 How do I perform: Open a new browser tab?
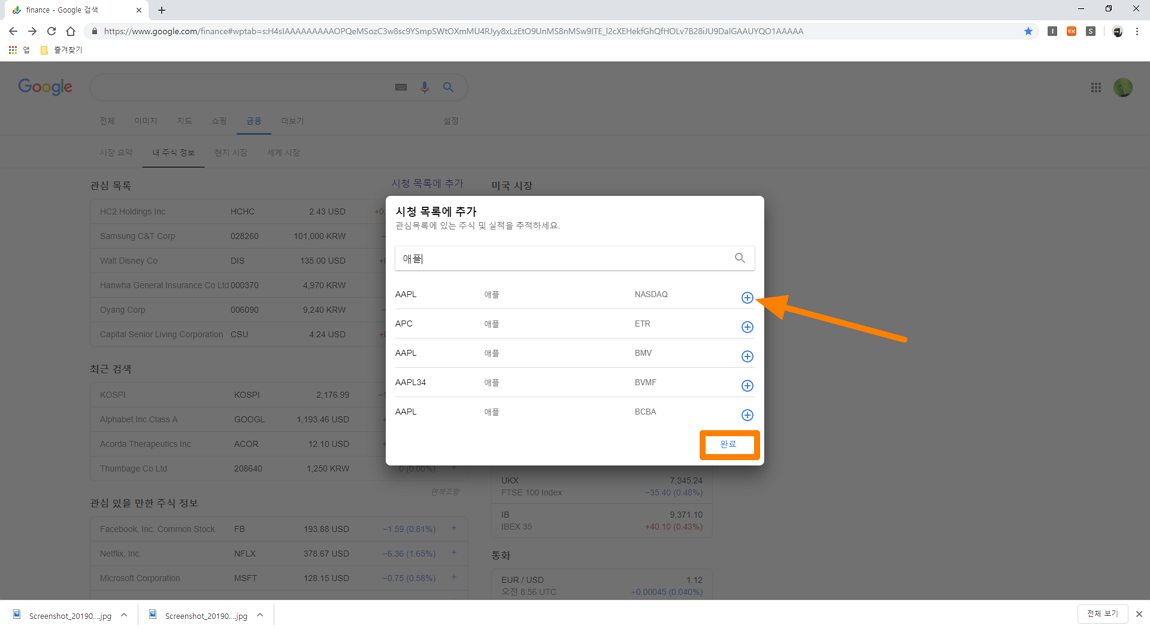click(x=161, y=10)
